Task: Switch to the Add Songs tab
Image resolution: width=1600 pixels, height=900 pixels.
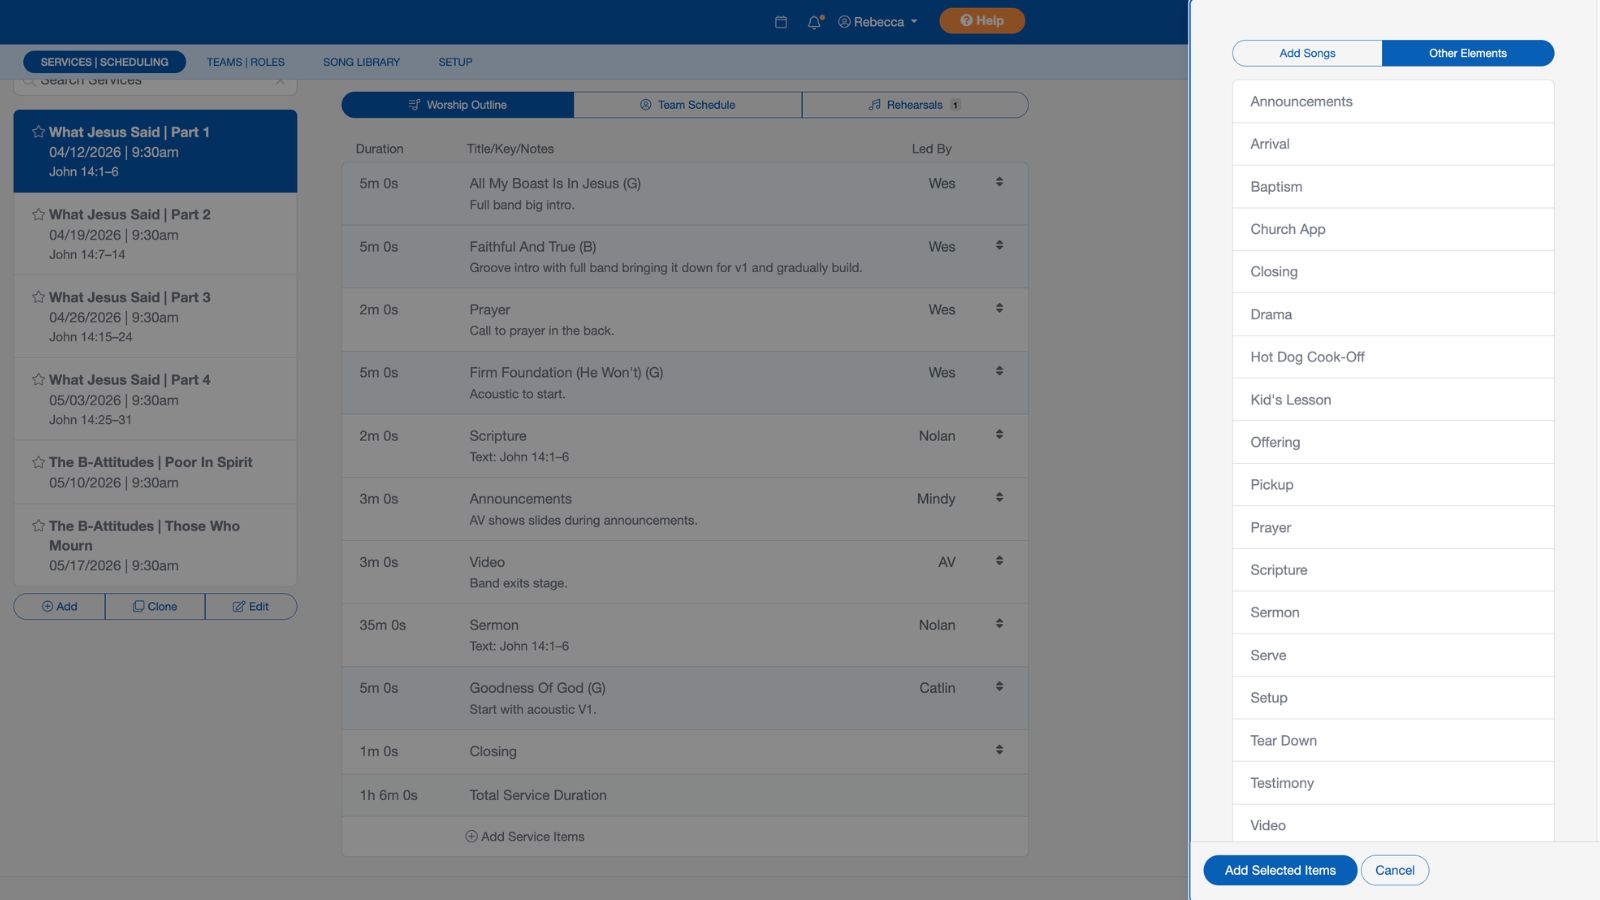Action: point(1306,53)
